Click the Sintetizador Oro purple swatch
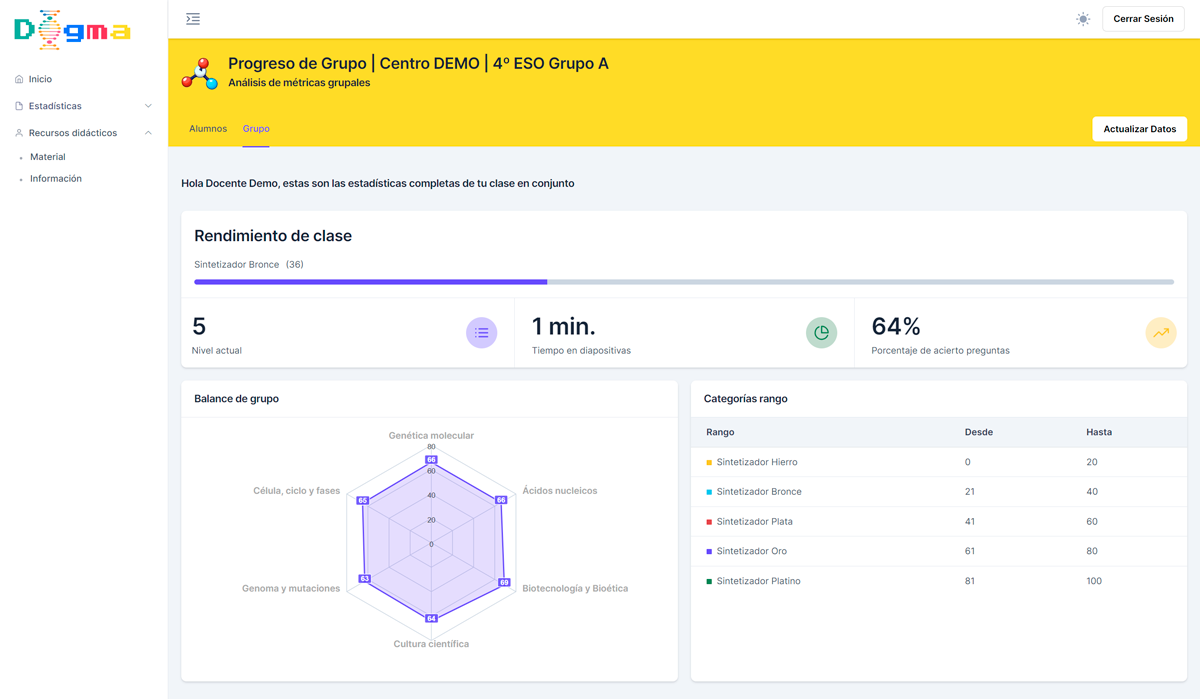Viewport: 1200px width, 699px height. pos(709,552)
